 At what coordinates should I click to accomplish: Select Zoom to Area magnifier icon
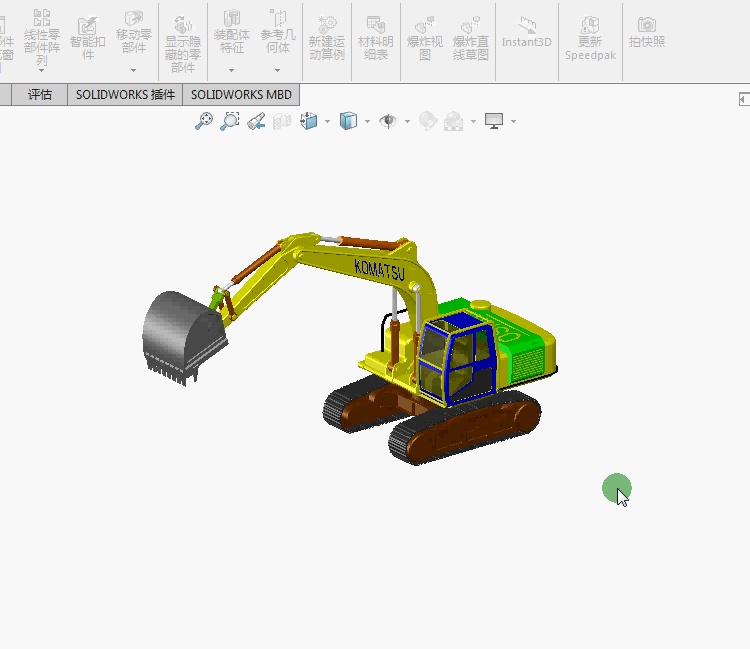pos(230,121)
